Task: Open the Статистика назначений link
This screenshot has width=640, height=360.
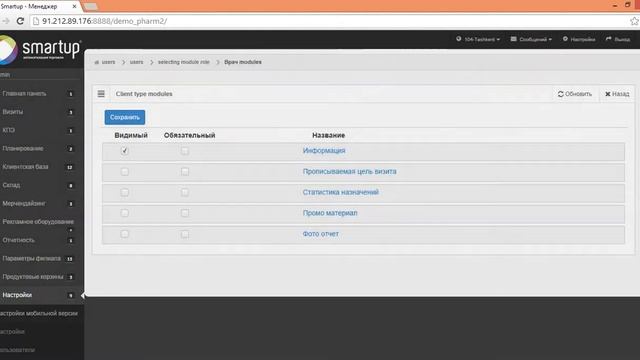Action: click(x=340, y=192)
